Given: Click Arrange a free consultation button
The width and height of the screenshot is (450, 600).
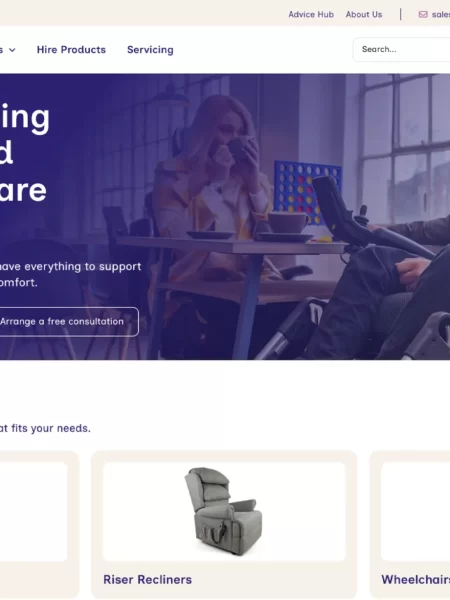Looking at the screenshot, I should (67, 321).
